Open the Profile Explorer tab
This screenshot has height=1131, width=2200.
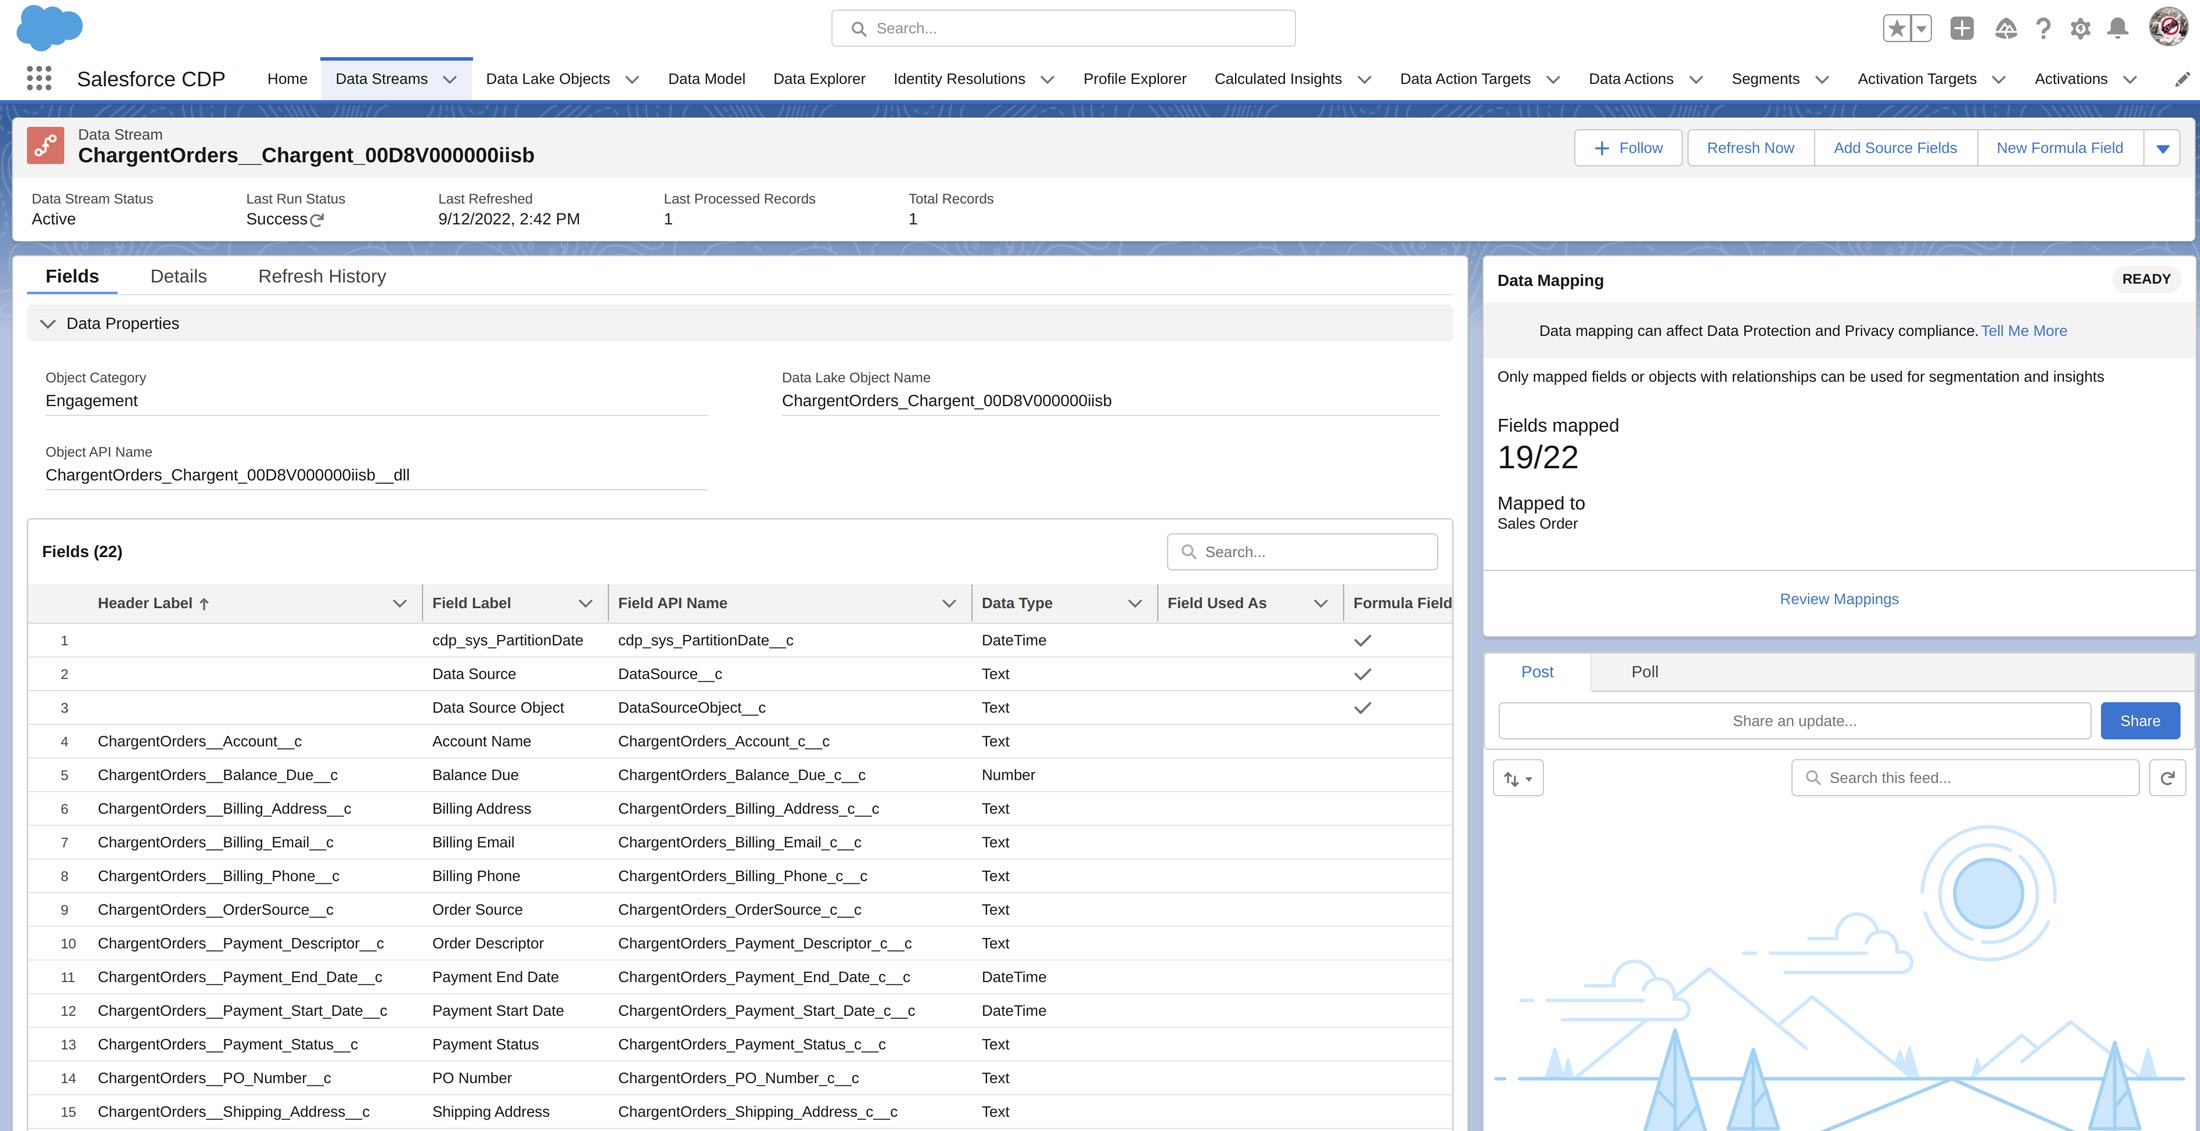[x=1135, y=79]
